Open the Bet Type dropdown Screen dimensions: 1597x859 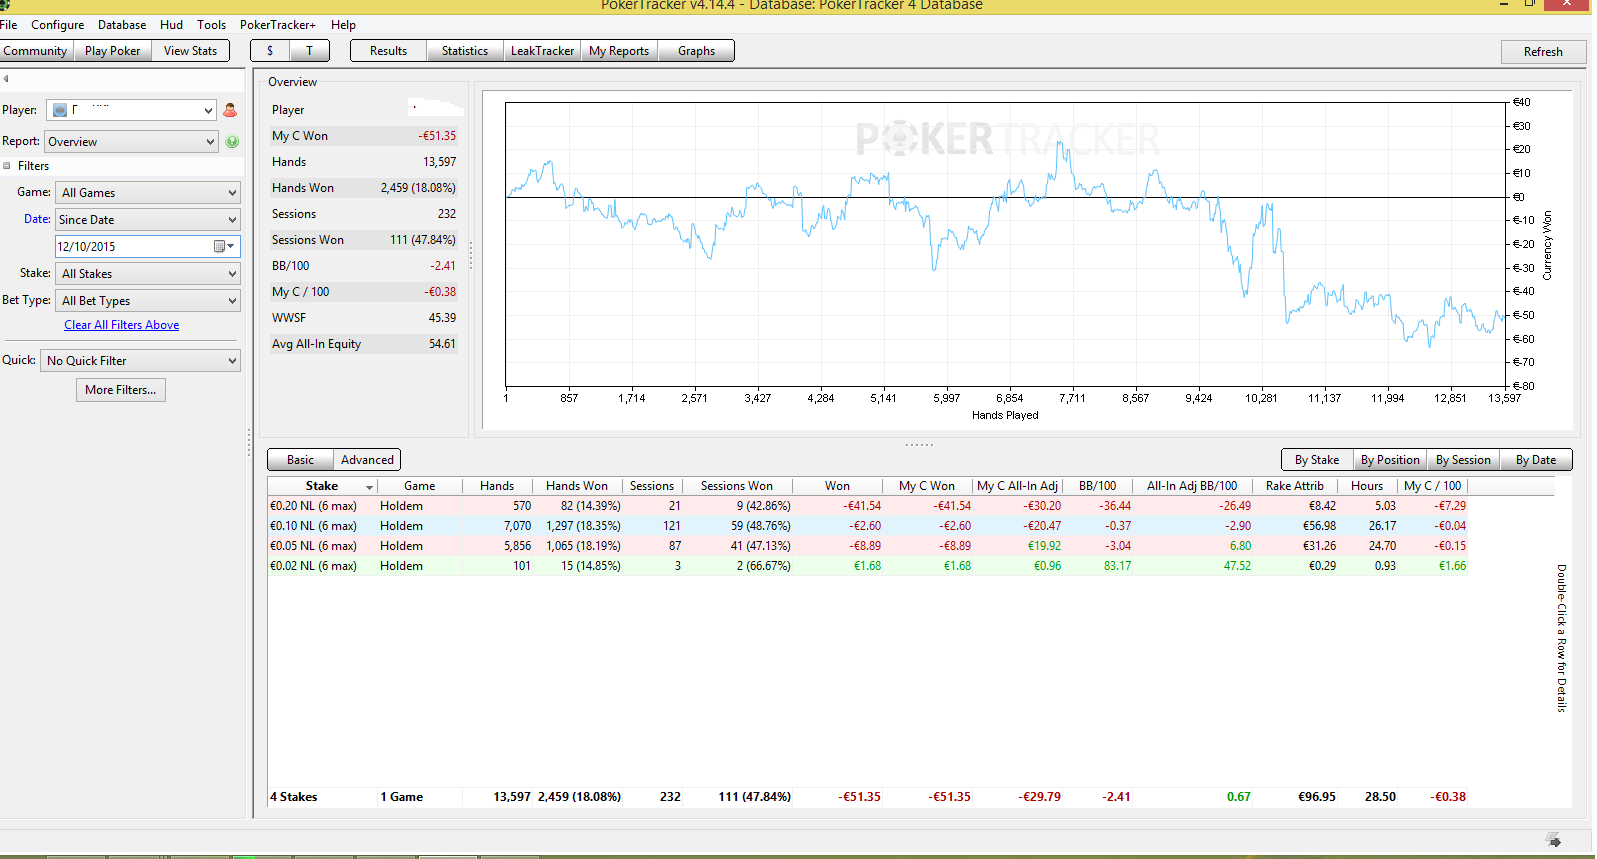[x=148, y=301]
